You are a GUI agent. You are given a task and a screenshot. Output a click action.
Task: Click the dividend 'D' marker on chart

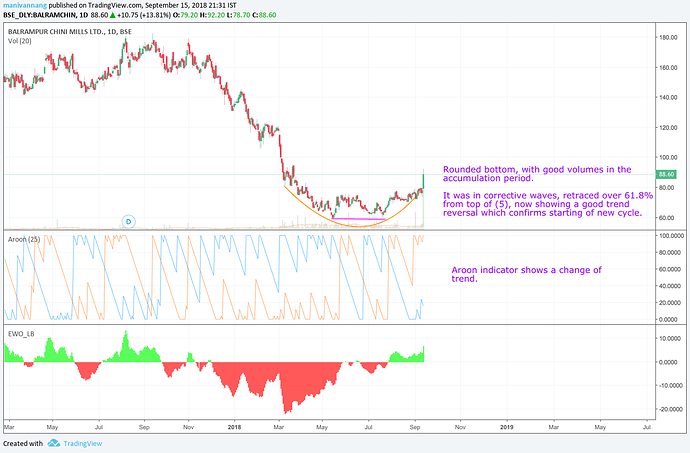coord(128,220)
